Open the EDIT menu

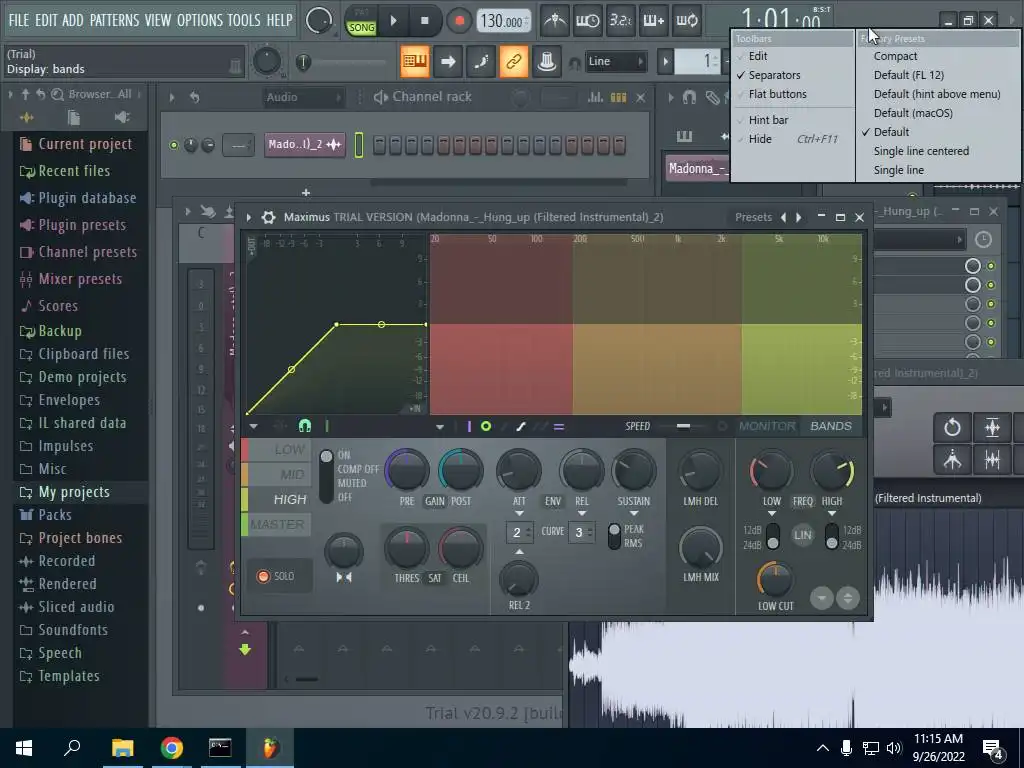(x=46, y=20)
